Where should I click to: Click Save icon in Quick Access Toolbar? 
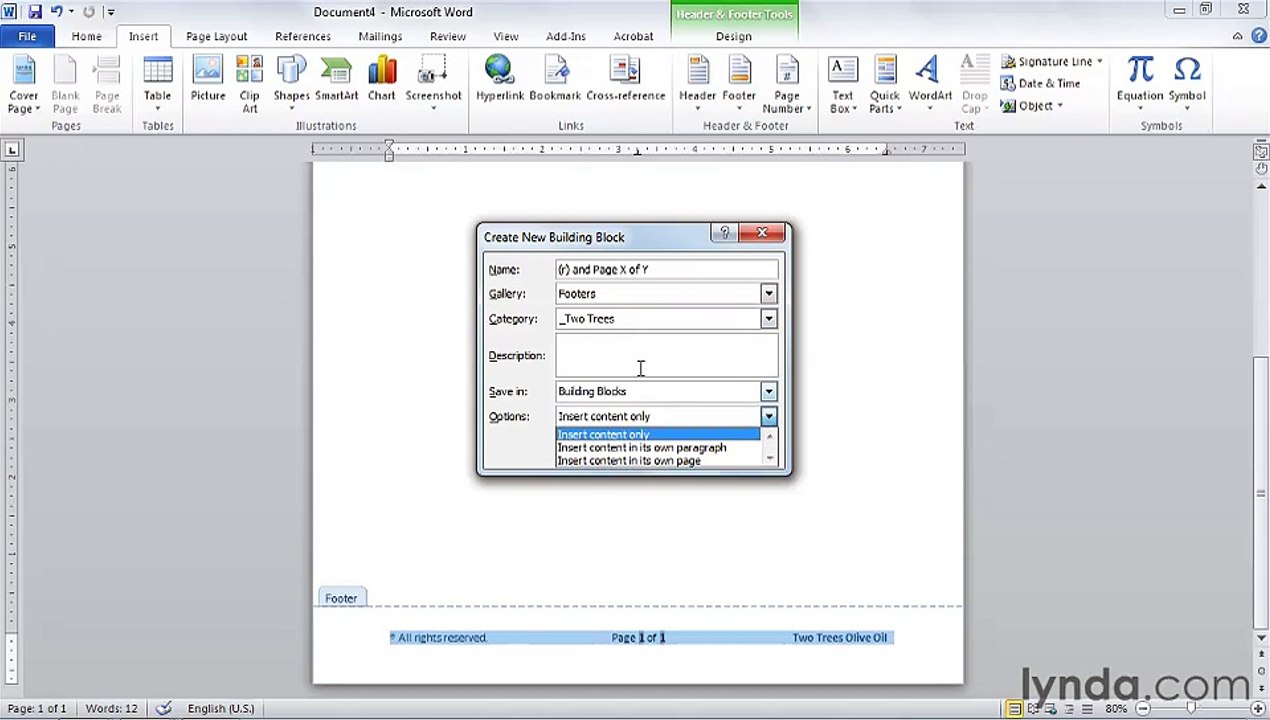point(35,12)
